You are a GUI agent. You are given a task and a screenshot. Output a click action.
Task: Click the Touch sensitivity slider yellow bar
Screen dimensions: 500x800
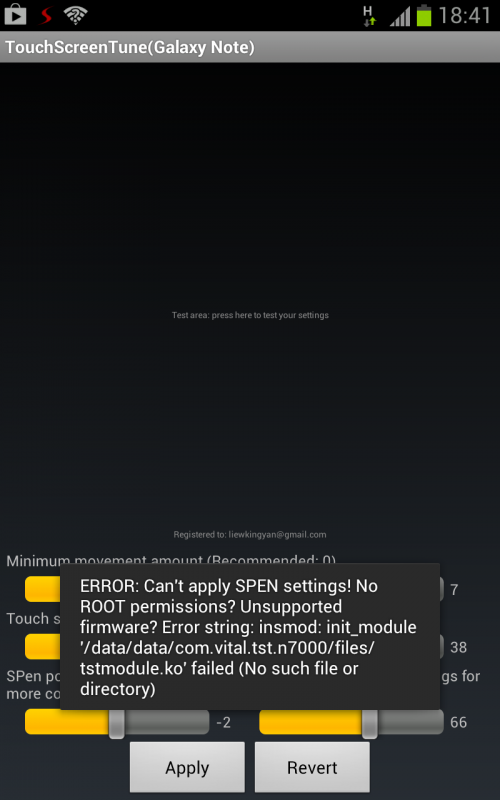click(43, 646)
